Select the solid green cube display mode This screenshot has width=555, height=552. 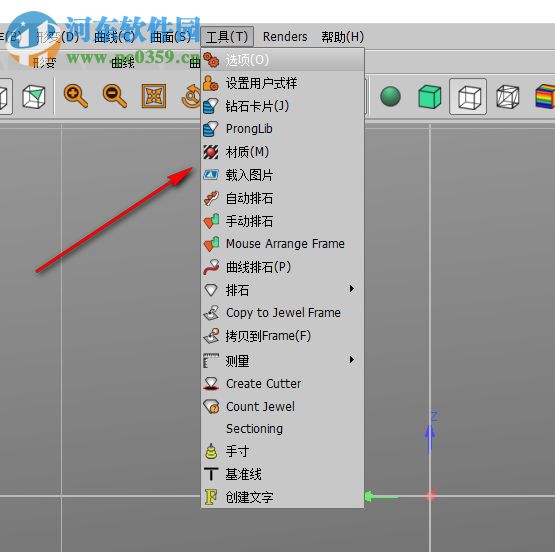(x=429, y=96)
